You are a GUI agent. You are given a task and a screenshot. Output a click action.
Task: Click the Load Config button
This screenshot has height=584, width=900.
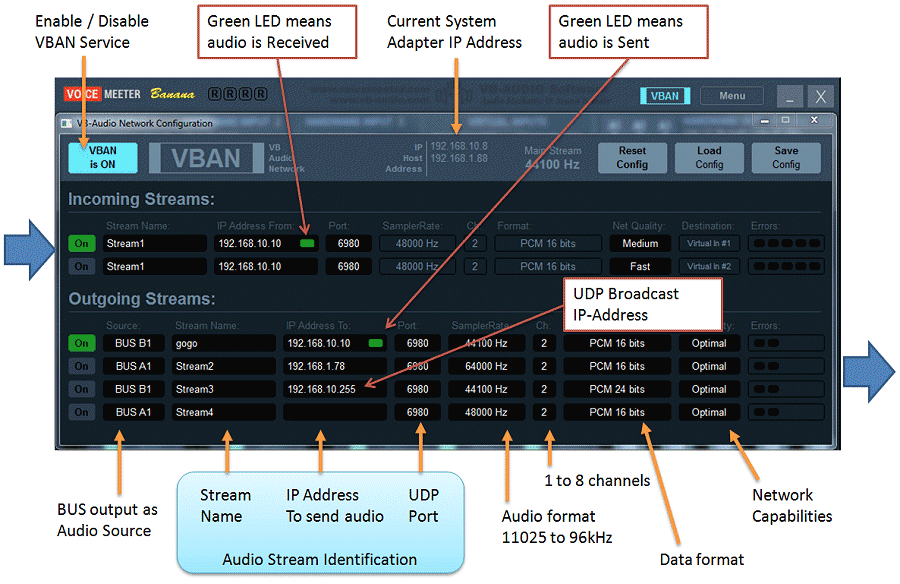(709, 157)
